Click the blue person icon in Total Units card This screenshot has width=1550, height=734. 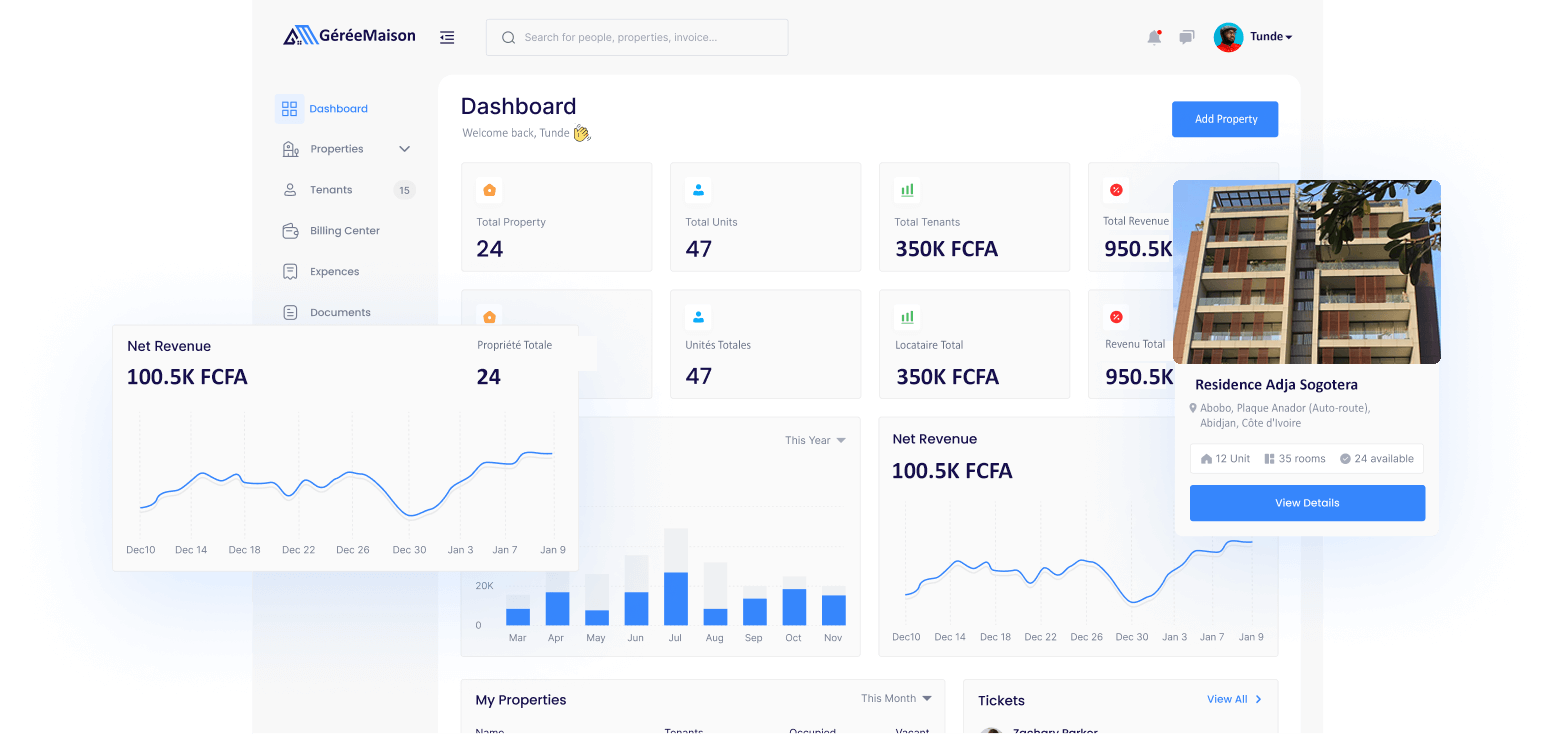click(x=698, y=190)
